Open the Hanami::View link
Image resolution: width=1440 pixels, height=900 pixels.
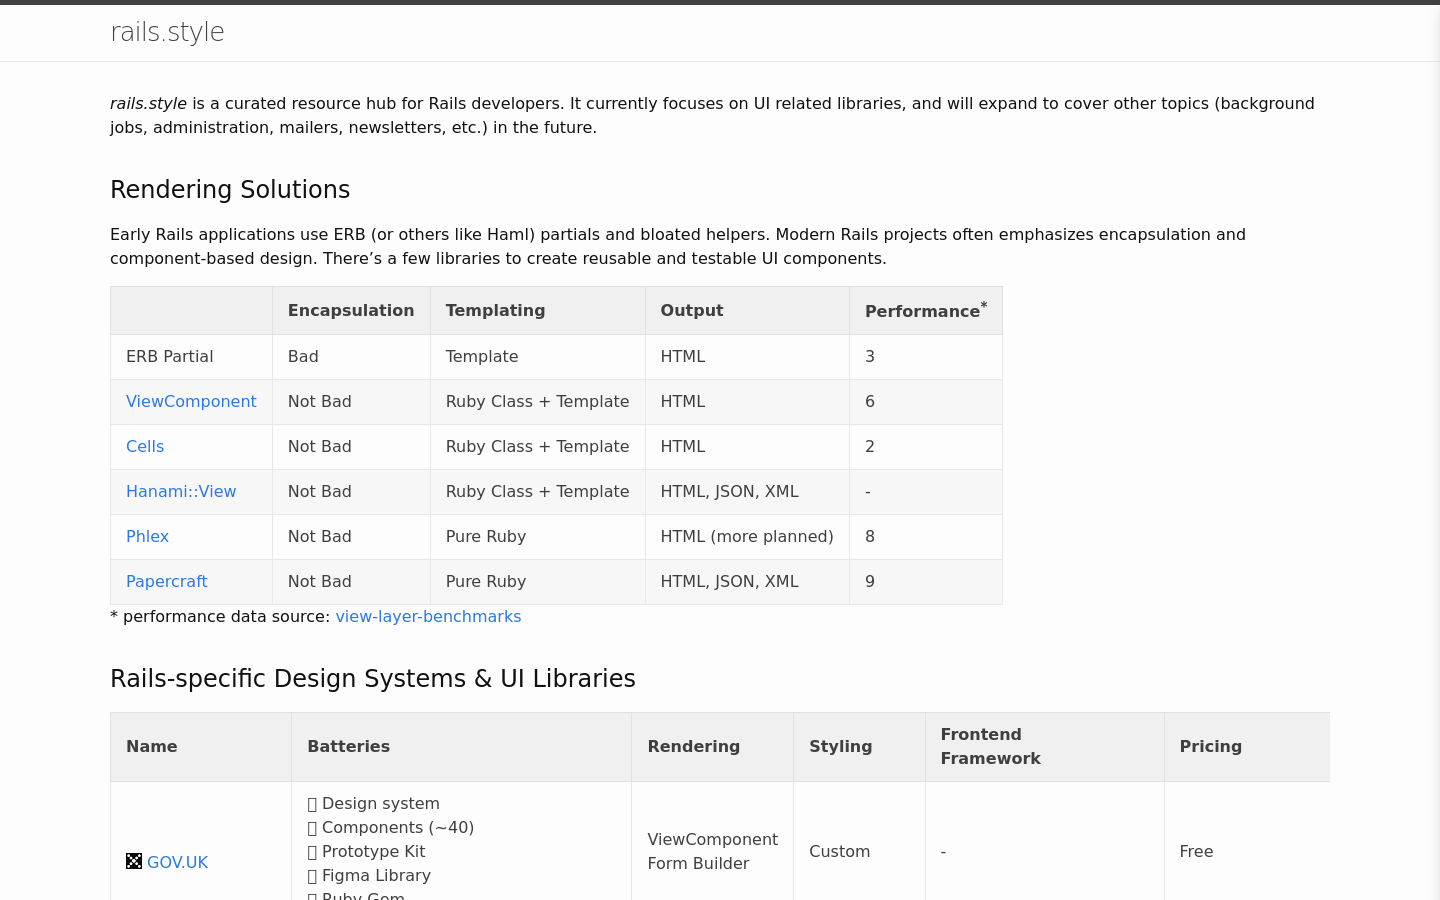click(181, 491)
